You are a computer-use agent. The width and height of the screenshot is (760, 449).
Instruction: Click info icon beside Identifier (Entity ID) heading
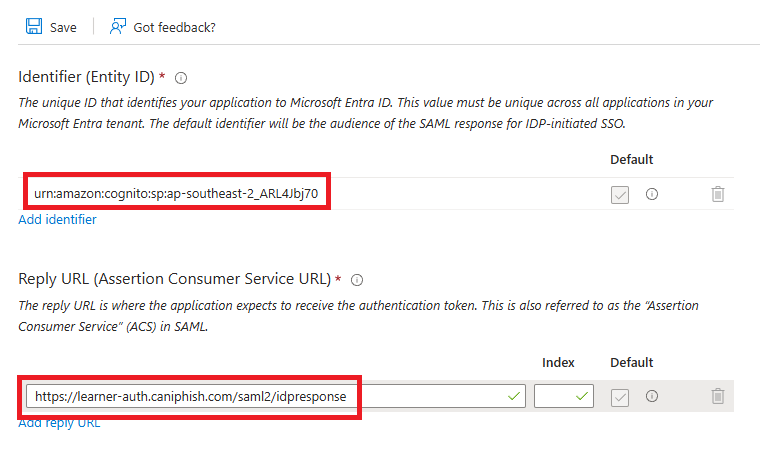pyautogui.click(x=181, y=78)
